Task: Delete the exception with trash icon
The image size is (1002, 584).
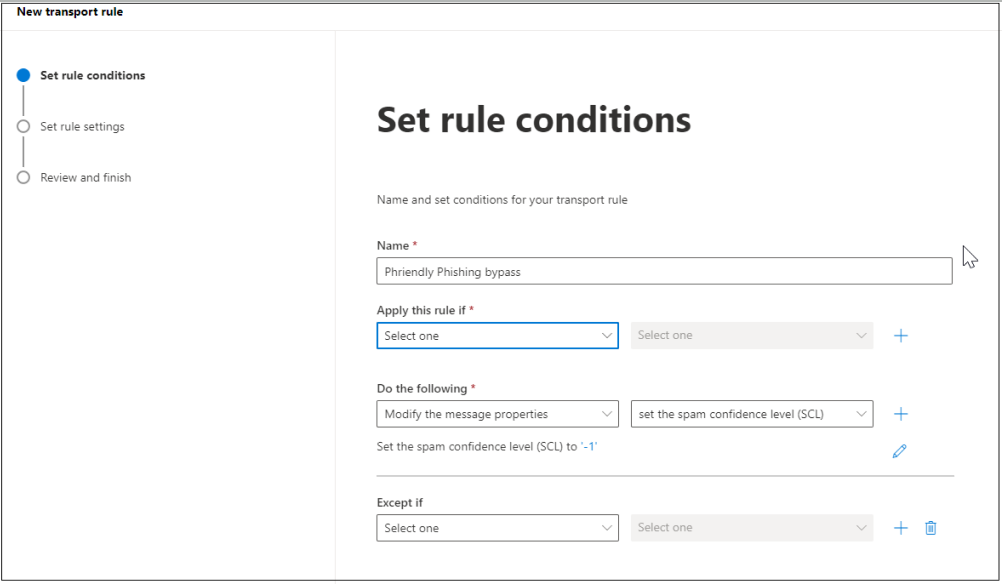Action: [x=930, y=528]
